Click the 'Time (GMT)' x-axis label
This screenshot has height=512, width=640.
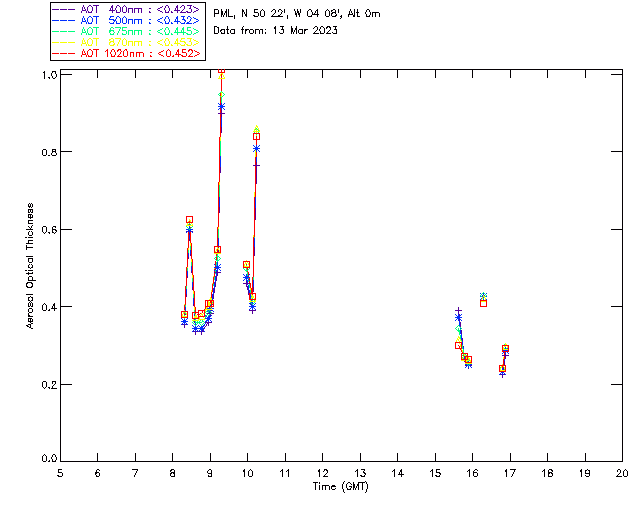point(341,487)
